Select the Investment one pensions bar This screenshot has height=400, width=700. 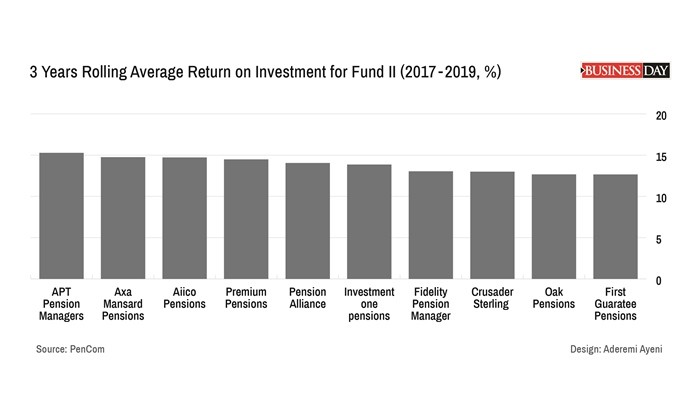pos(369,221)
